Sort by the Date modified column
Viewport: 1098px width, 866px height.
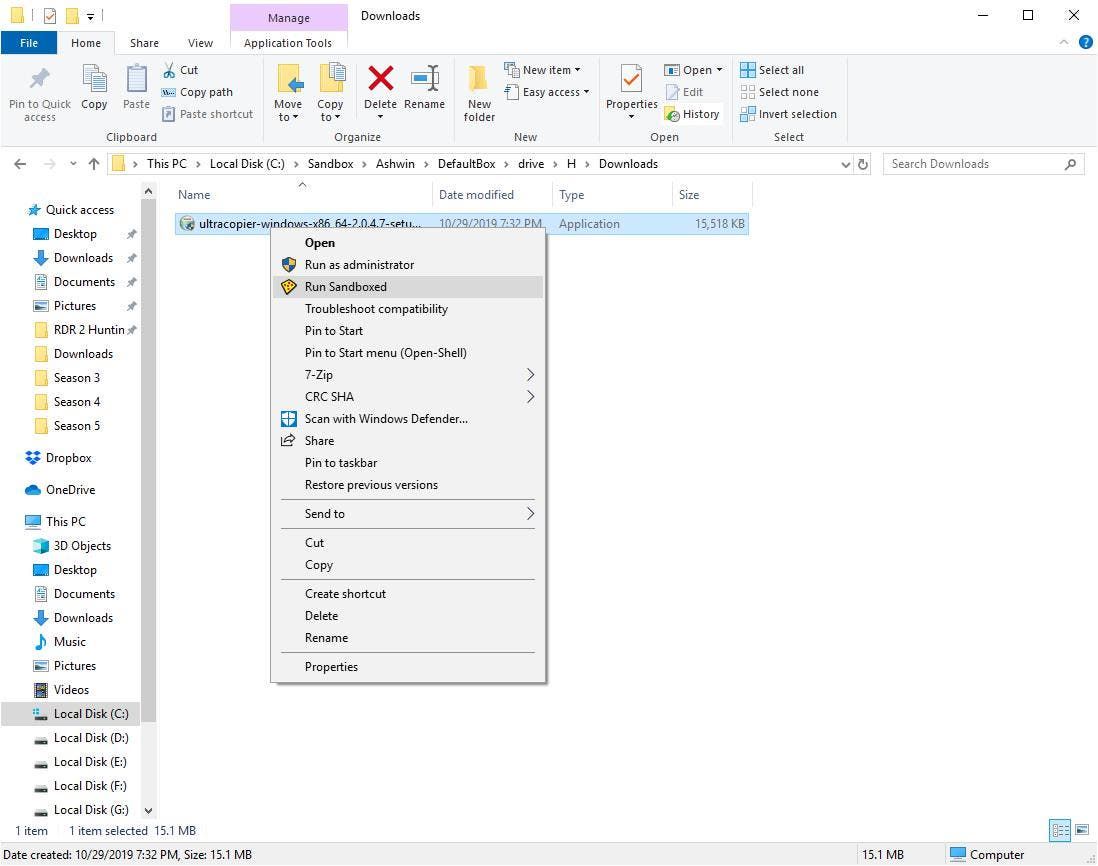click(492, 195)
